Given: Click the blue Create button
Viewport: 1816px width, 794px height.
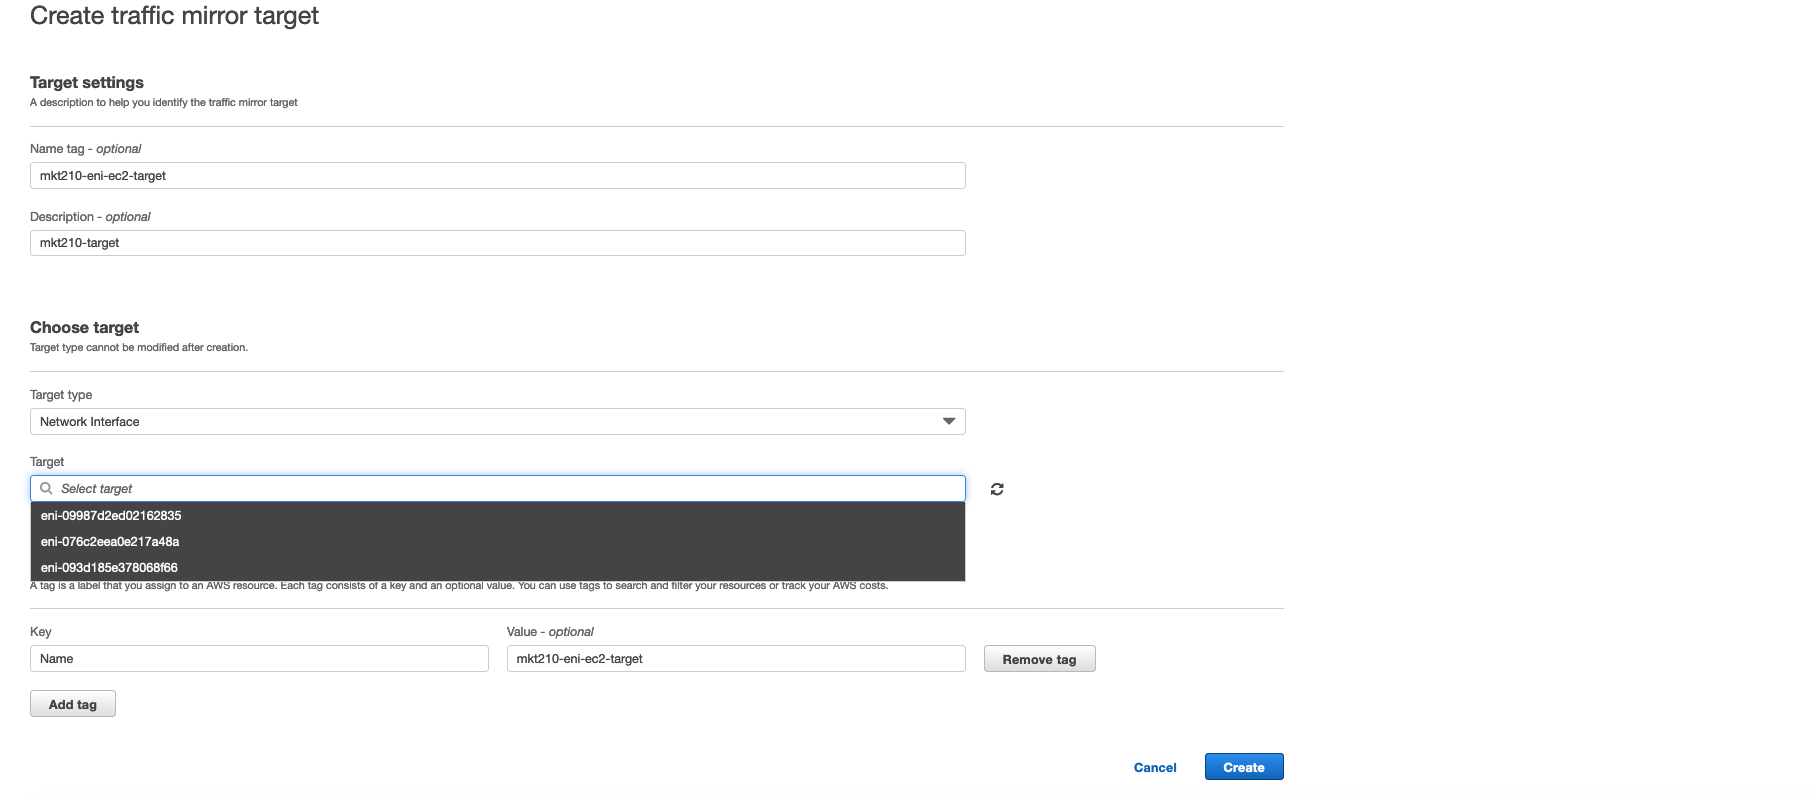Looking at the screenshot, I should [x=1244, y=767].
